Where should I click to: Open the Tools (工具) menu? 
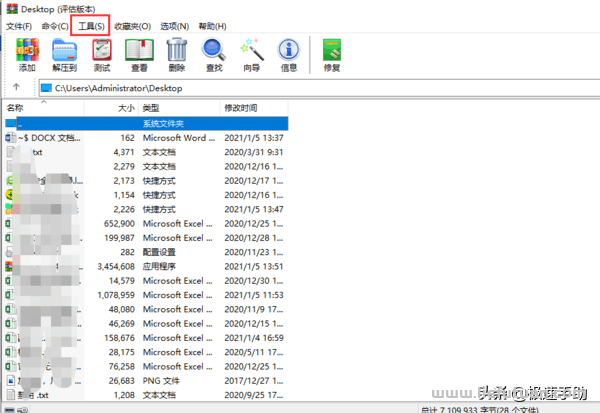coord(91,26)
